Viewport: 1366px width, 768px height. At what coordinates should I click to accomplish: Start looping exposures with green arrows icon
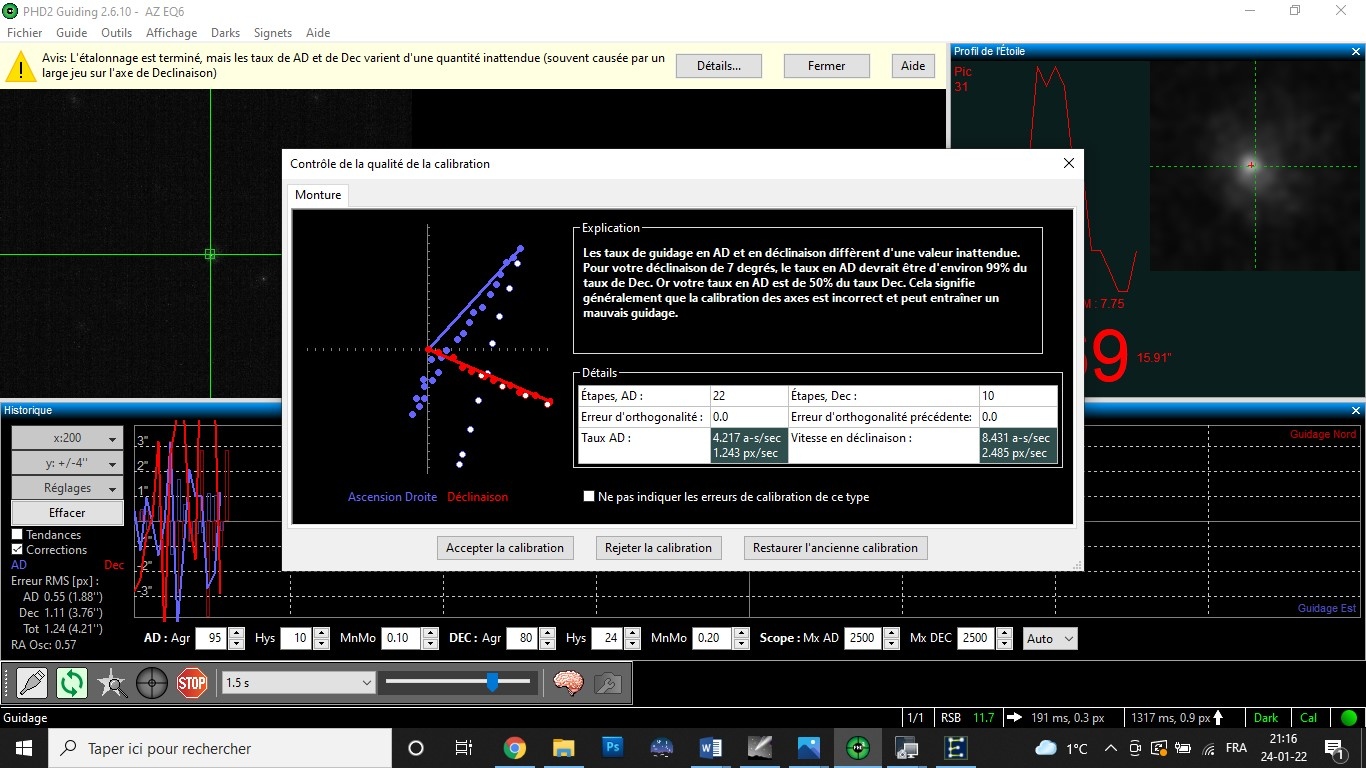pyautogui.click(x=72, y=683)
